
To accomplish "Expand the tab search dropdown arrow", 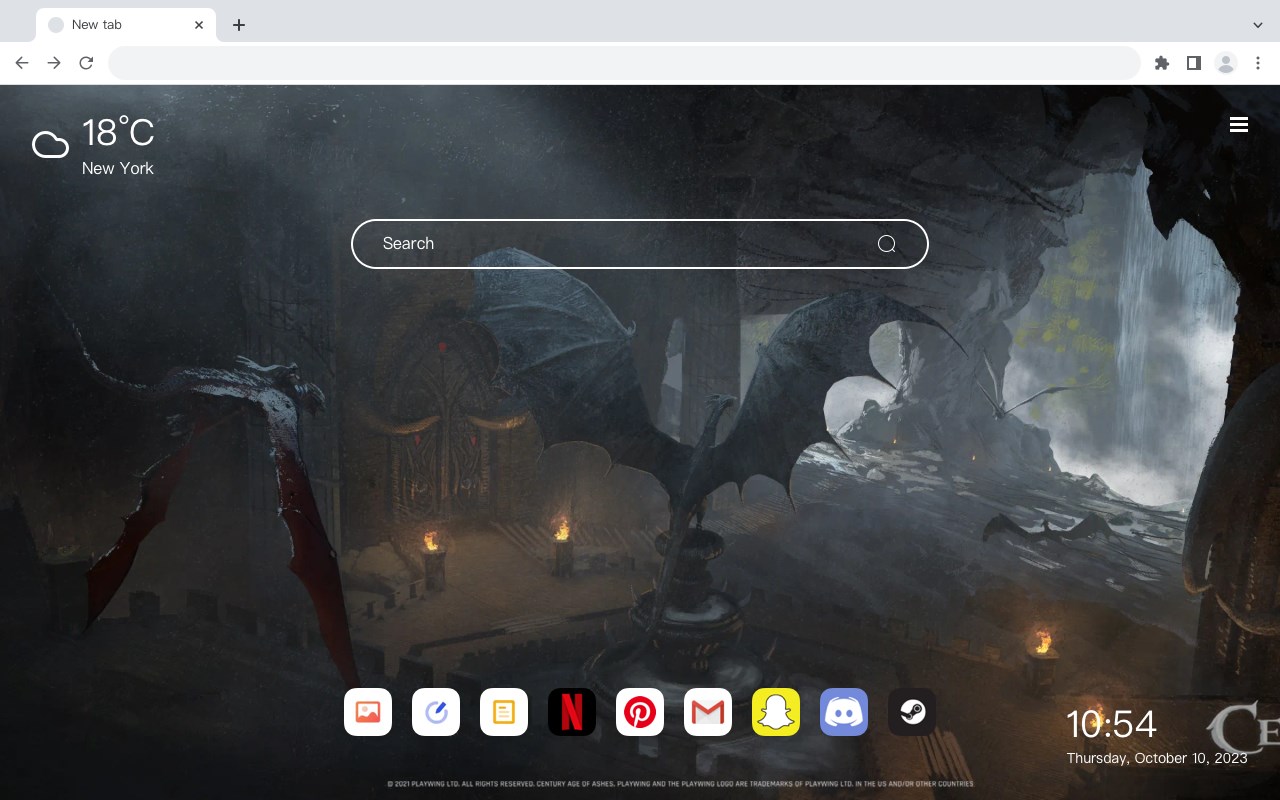I will (x=1258, y=25).
